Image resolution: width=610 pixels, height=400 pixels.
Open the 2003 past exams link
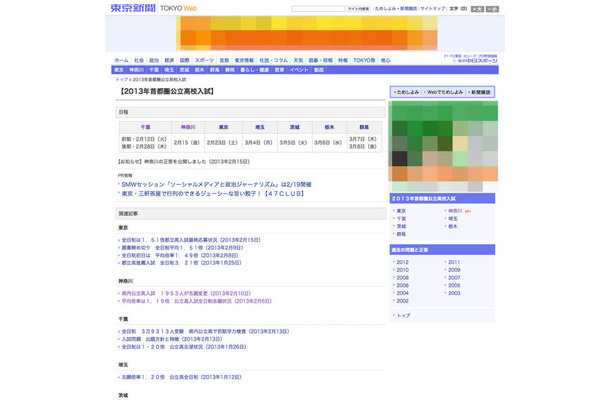tap(454, 293)
